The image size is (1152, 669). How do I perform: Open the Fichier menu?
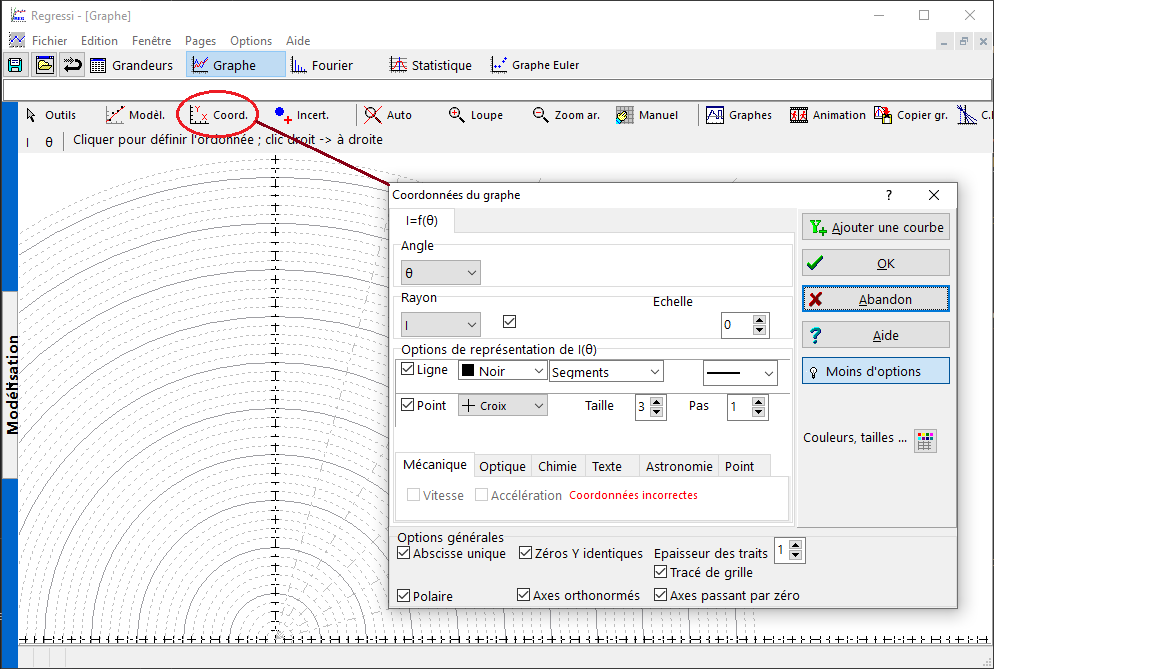point(49,41)
